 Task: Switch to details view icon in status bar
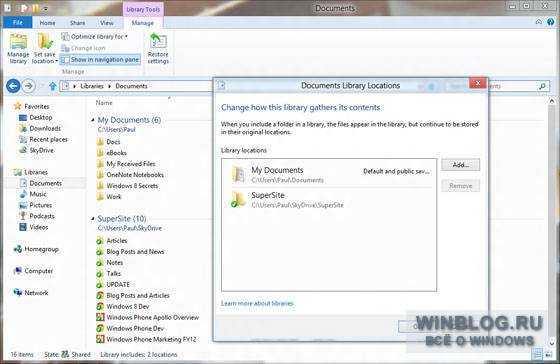click(537, 354)
